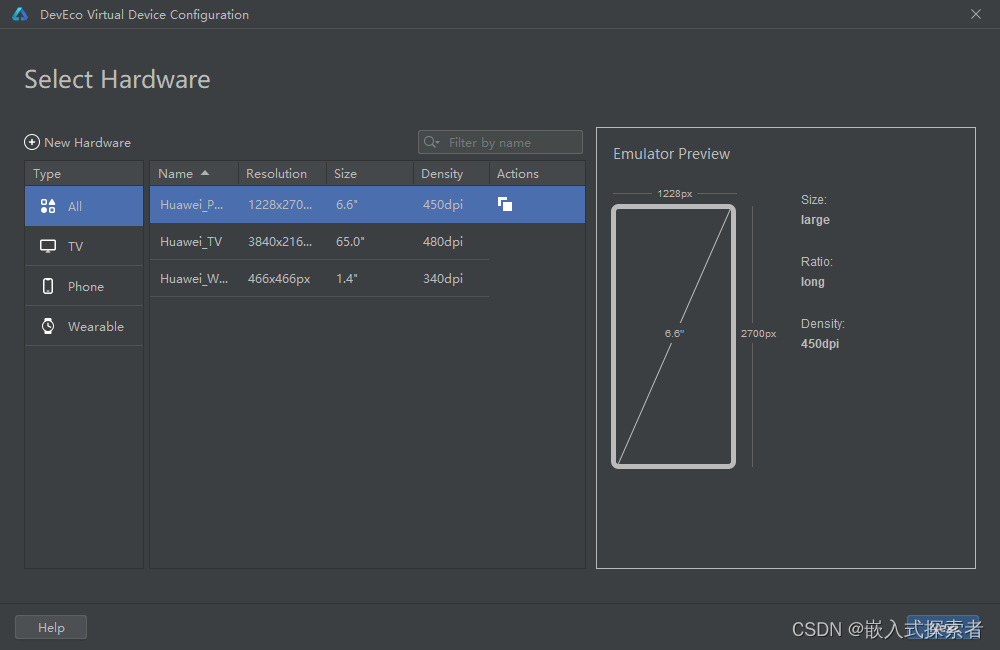Click the Actions column header
This screenshot has height=650, width=1000.
tap(537, 174)
